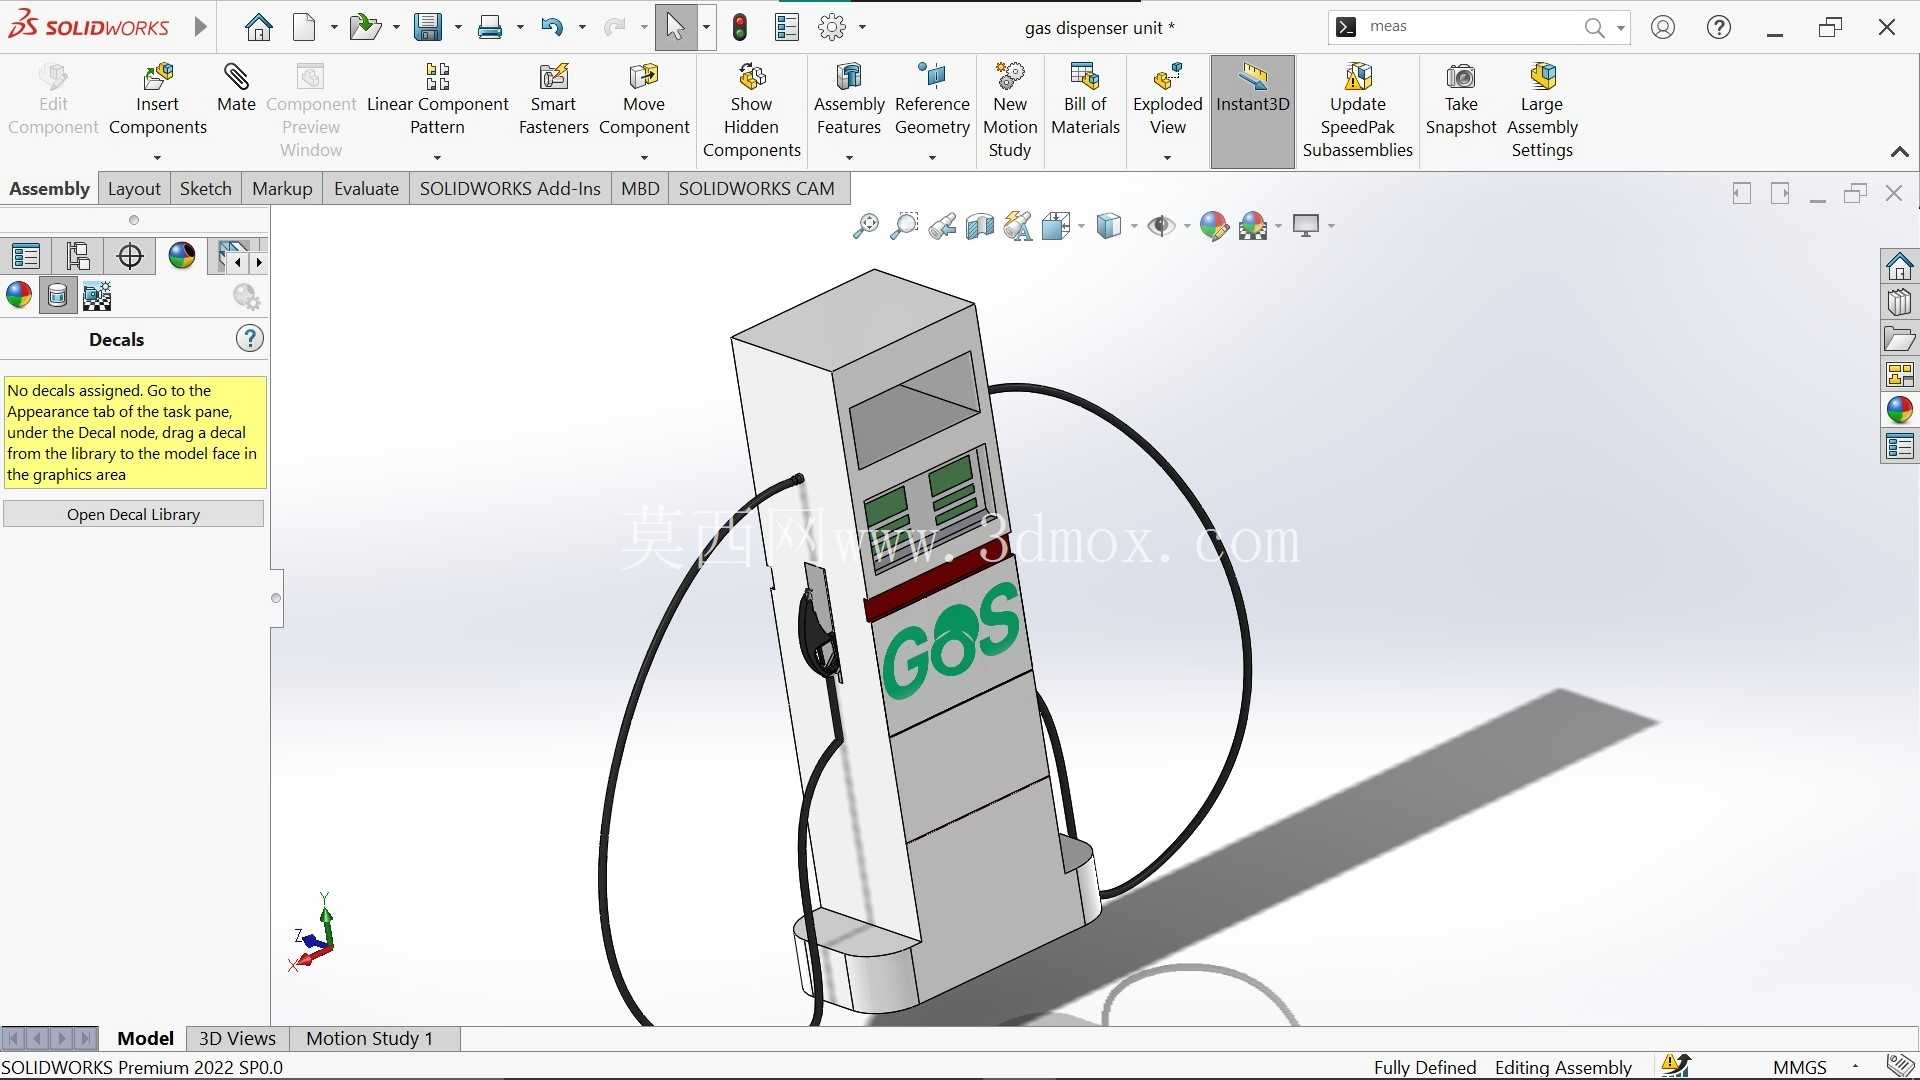Expand the Insert Components dropdown arrow
Viewport: 1920px width, 1080px height.
[157, 157]
